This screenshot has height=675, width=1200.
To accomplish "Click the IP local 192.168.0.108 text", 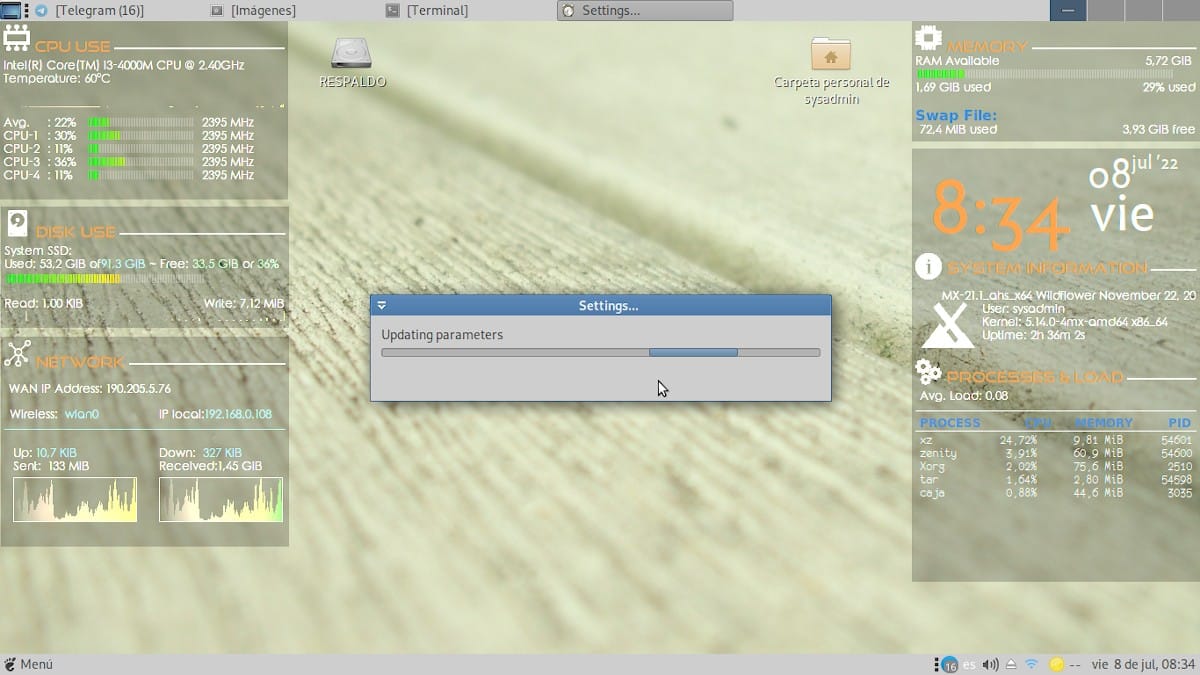I will (x=215, y=414).
